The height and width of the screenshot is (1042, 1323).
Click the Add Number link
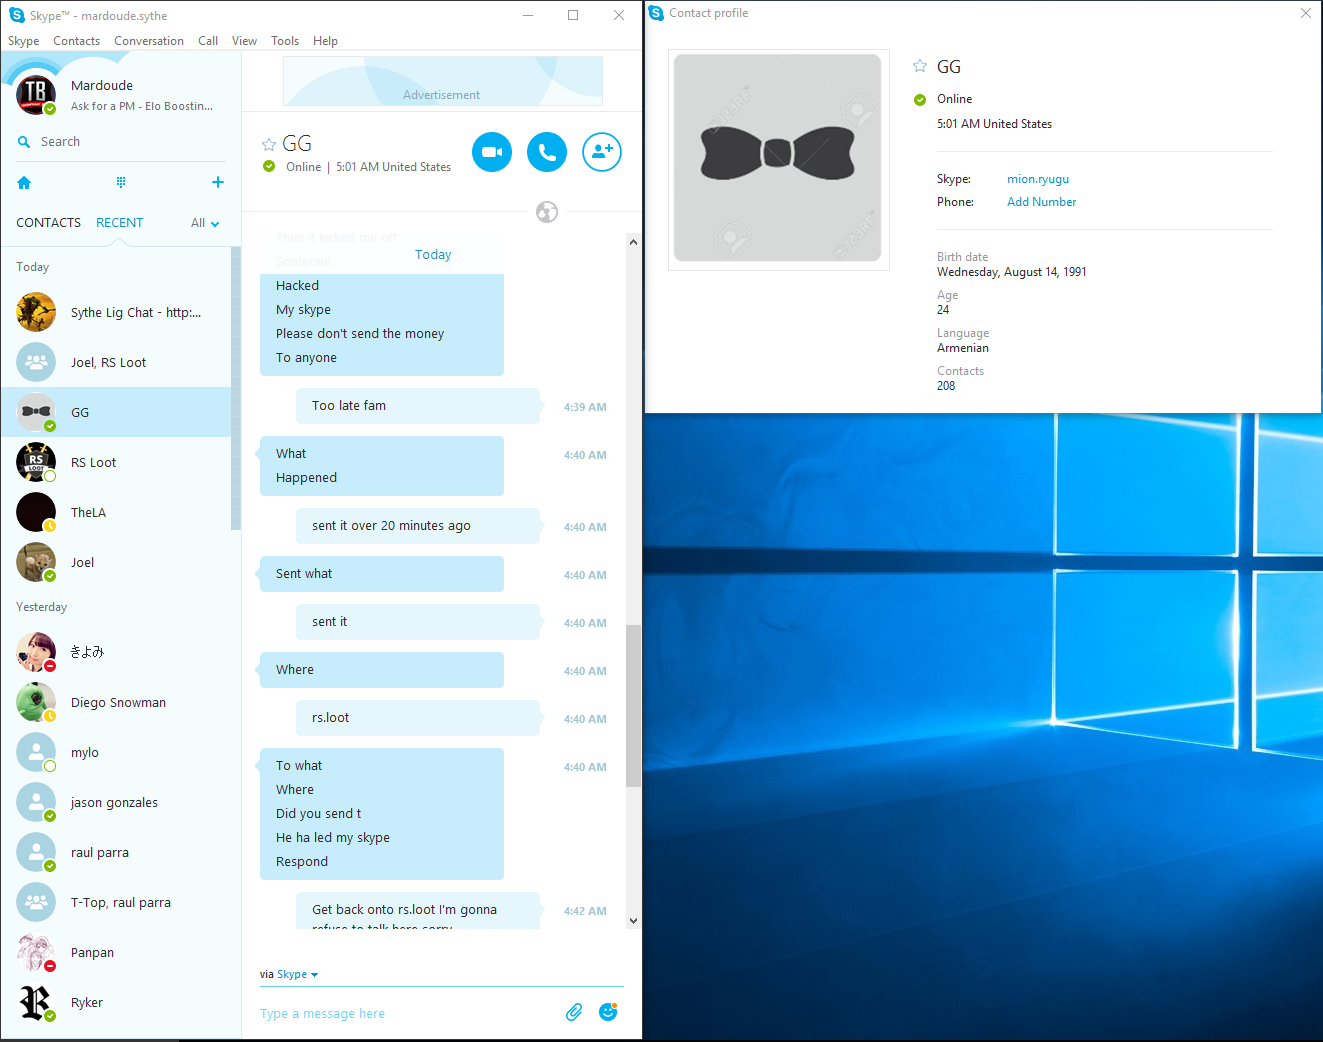1042,202
